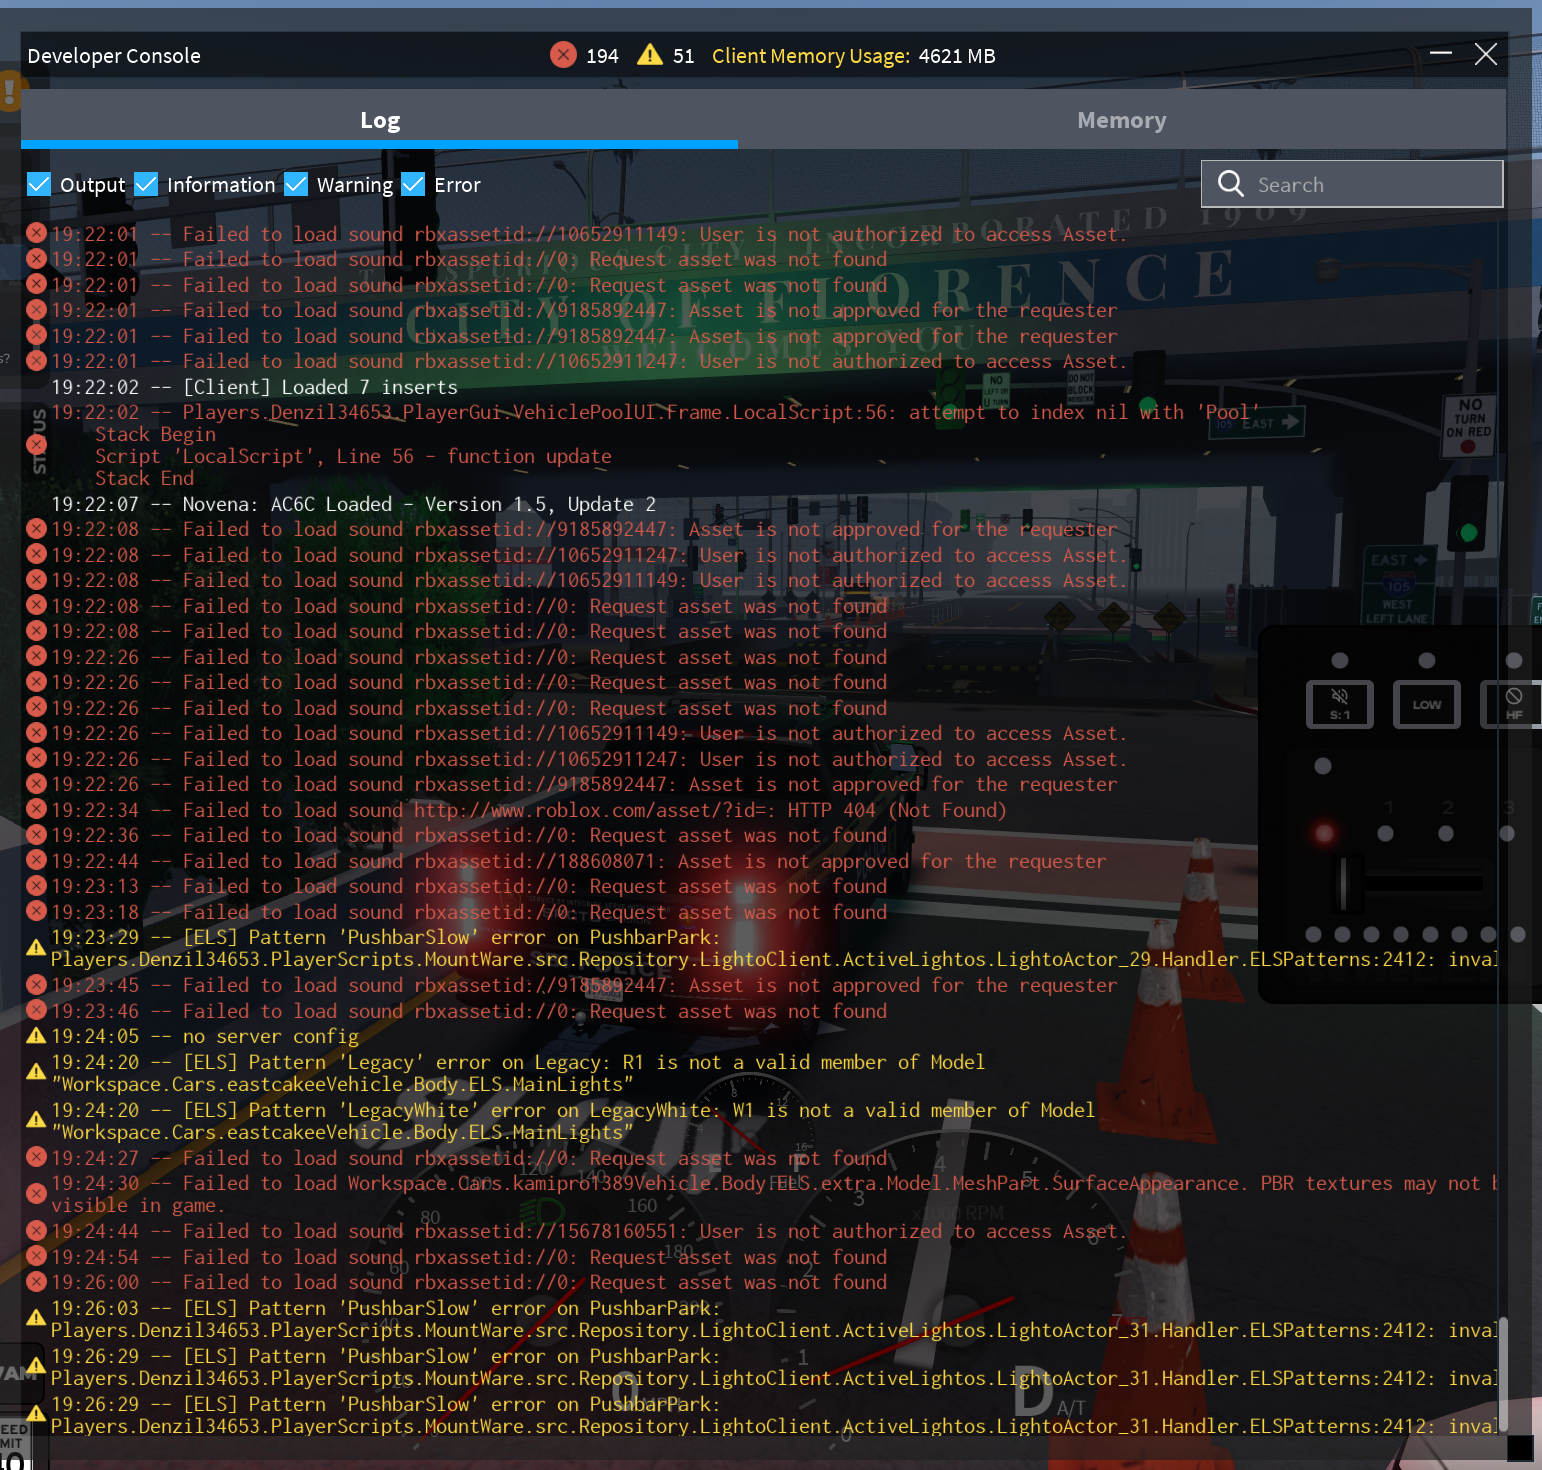Click the red error count icon in header
1542x1470 pixels.
(x=563, y=55)
